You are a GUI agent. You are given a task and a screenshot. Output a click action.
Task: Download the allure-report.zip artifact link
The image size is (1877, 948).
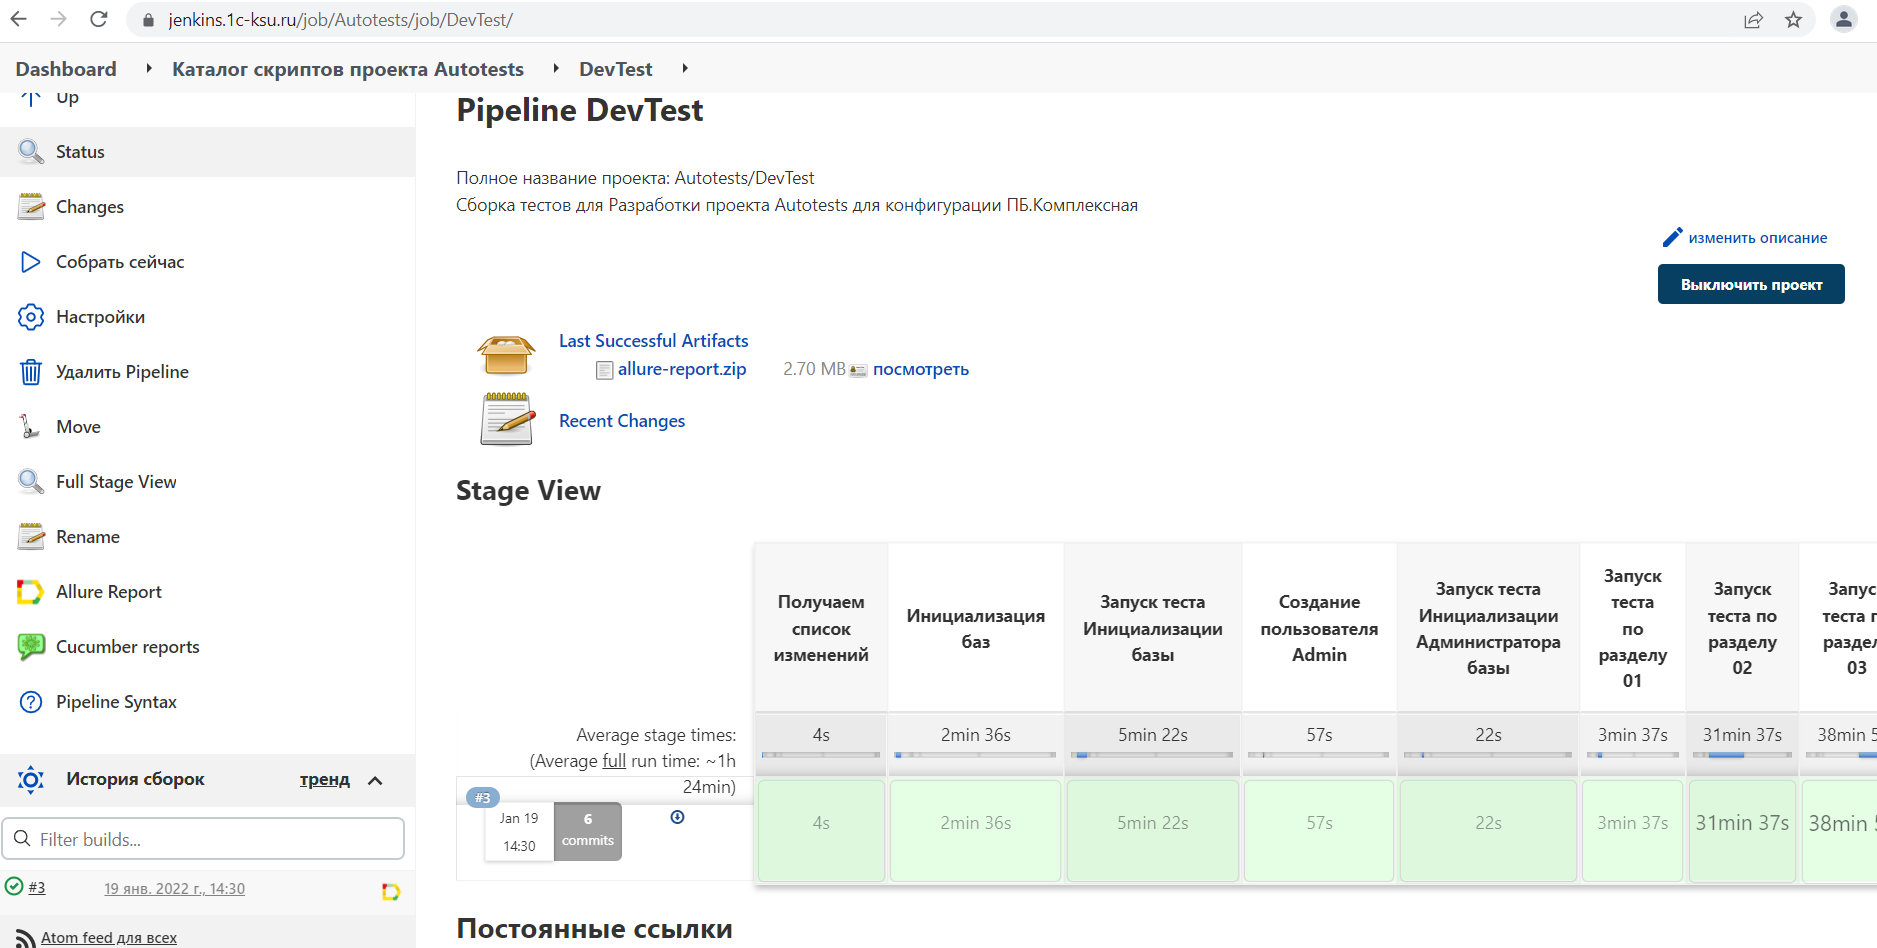(x=681, y=369)
